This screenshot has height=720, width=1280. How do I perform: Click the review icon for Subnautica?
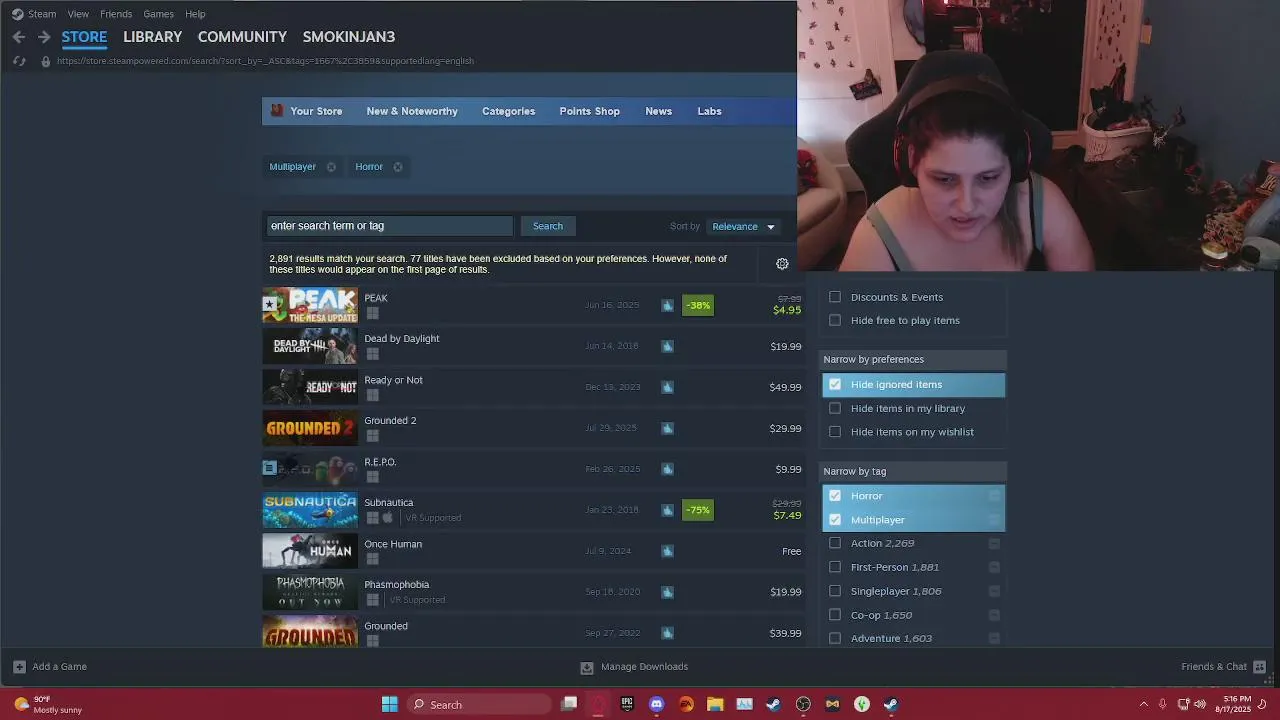667,510
